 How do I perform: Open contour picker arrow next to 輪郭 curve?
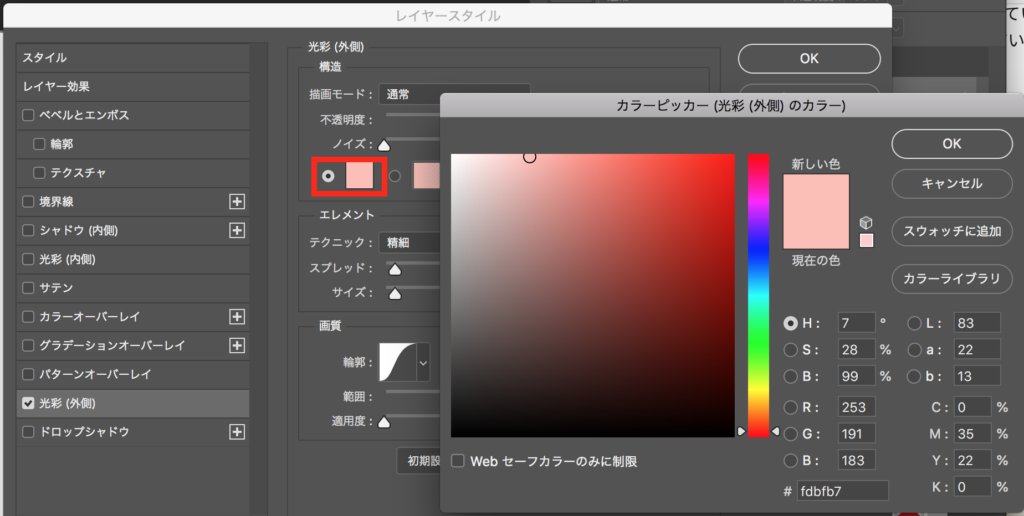tap(424, 362)
